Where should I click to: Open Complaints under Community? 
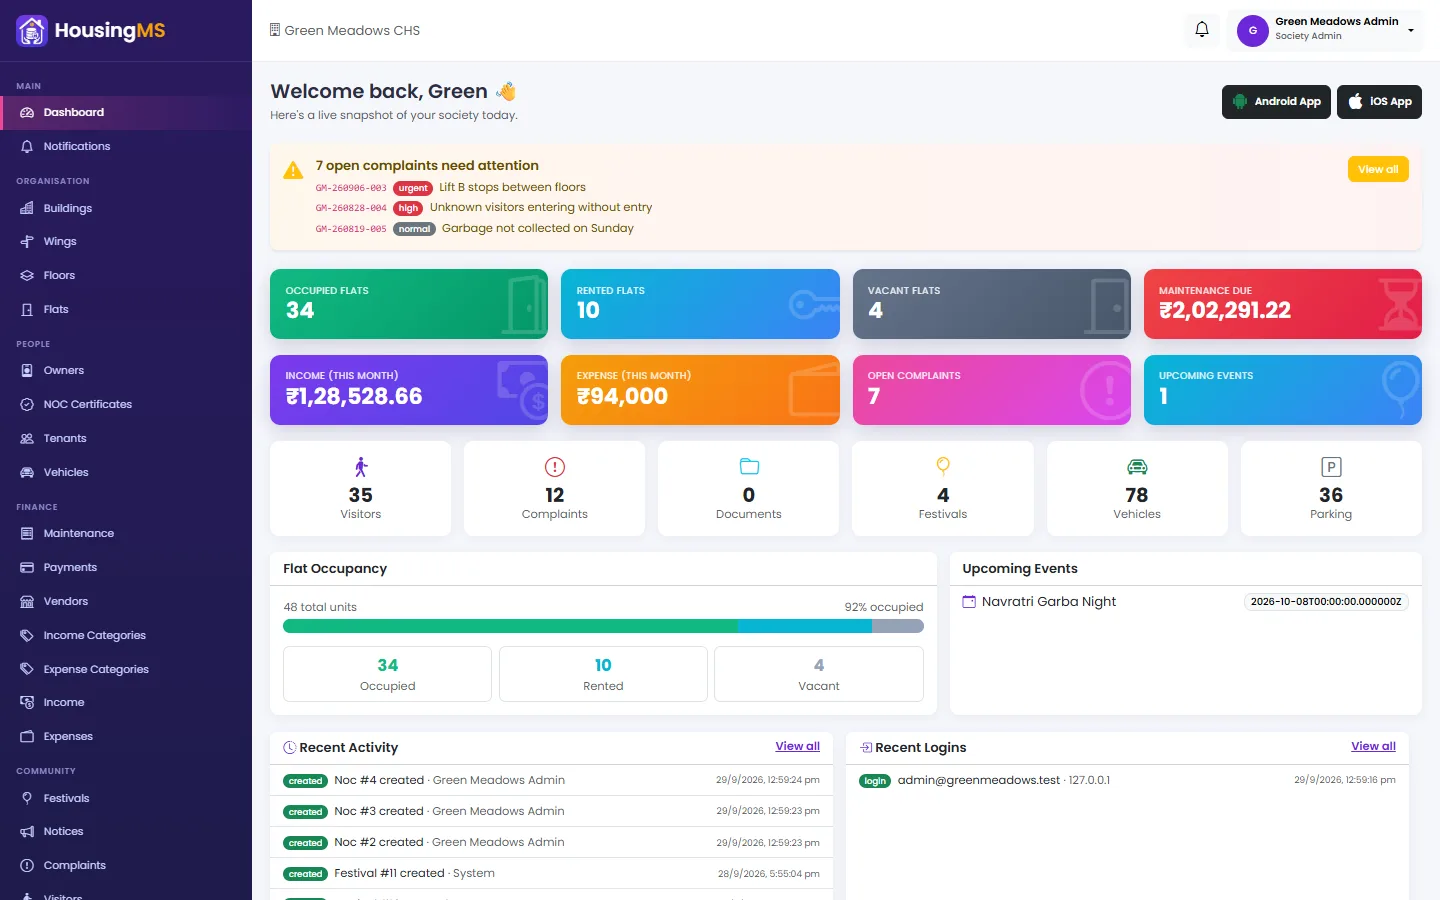[x=126, y=866]
